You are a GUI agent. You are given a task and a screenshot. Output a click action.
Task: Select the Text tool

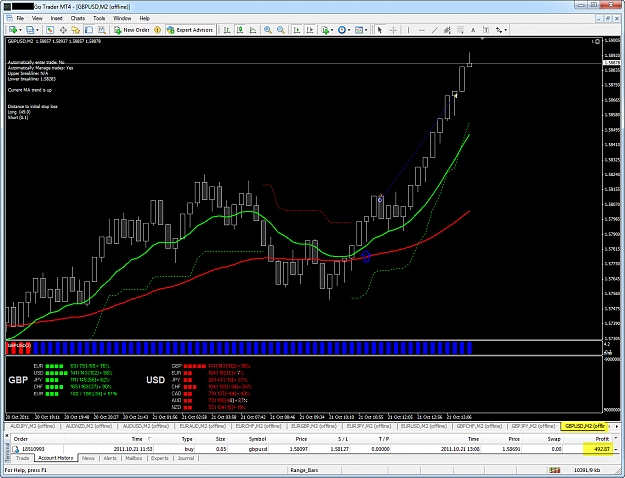pos(473,30)
